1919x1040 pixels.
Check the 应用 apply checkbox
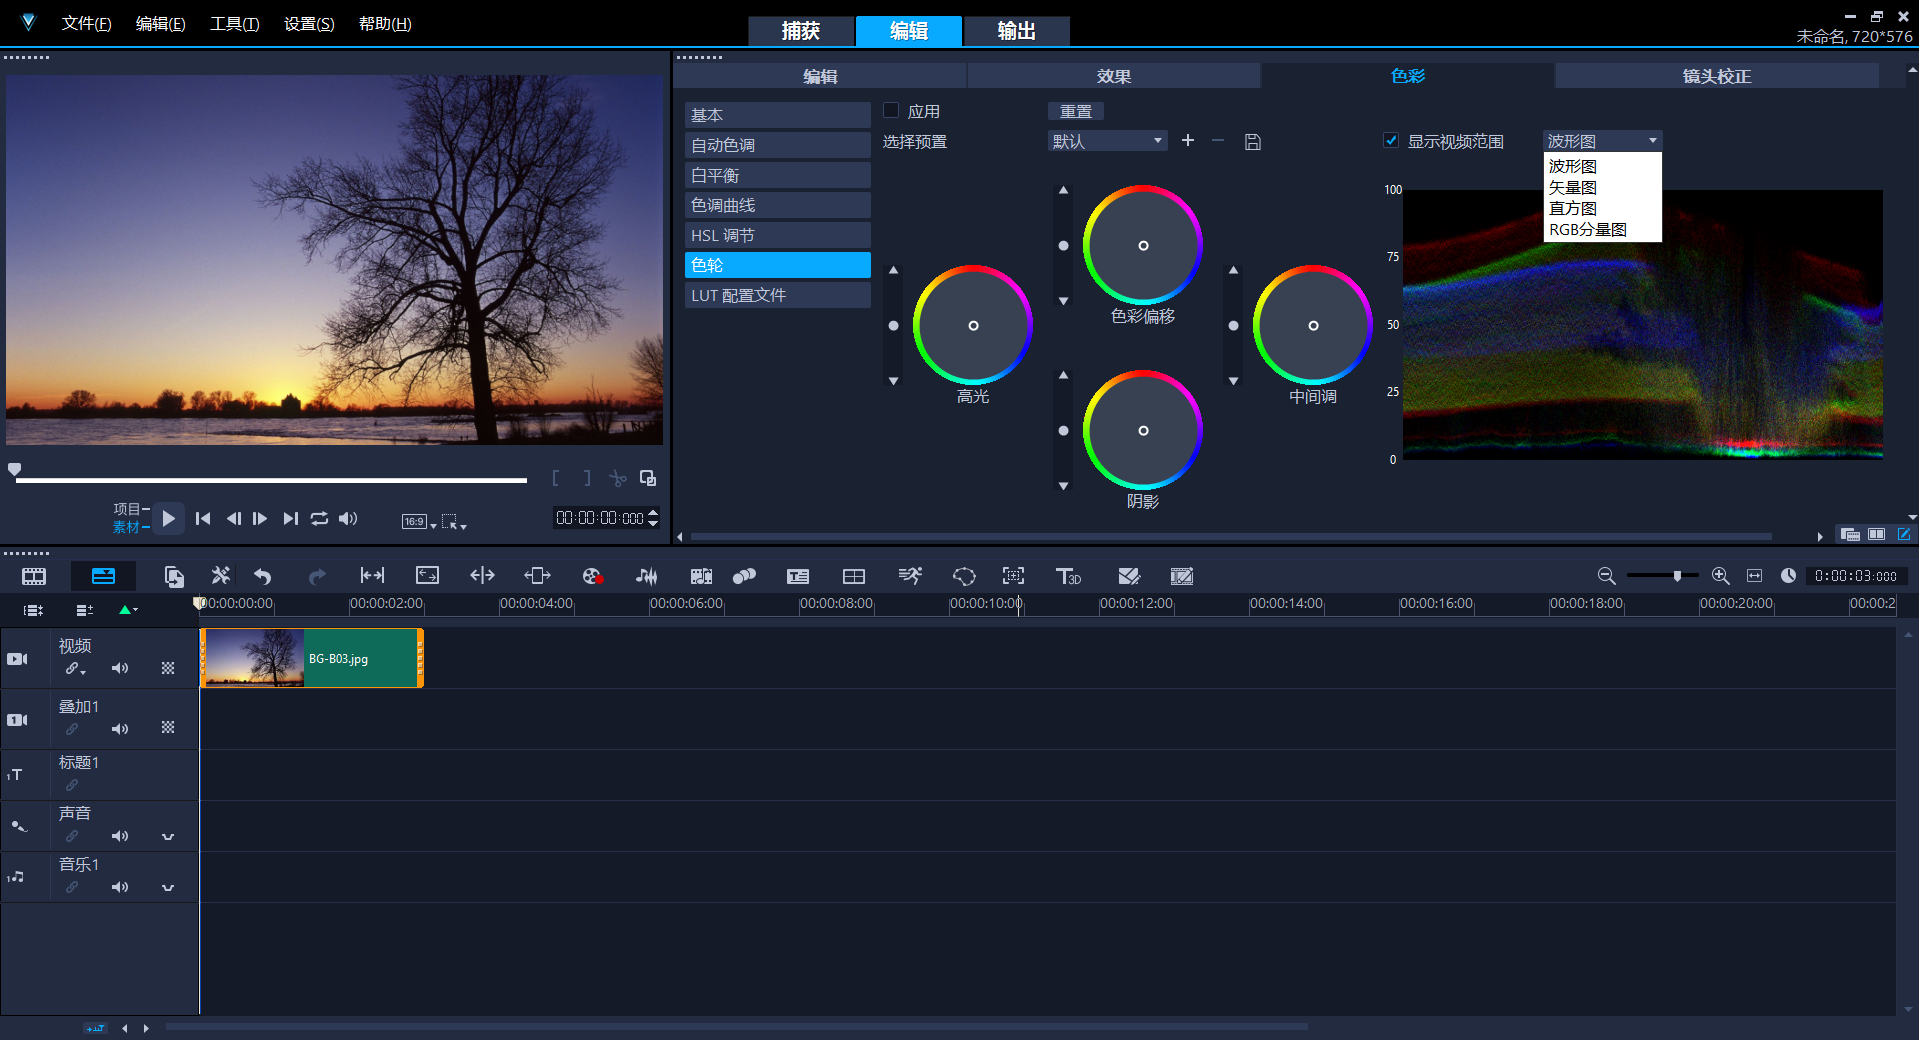(891, 111)
